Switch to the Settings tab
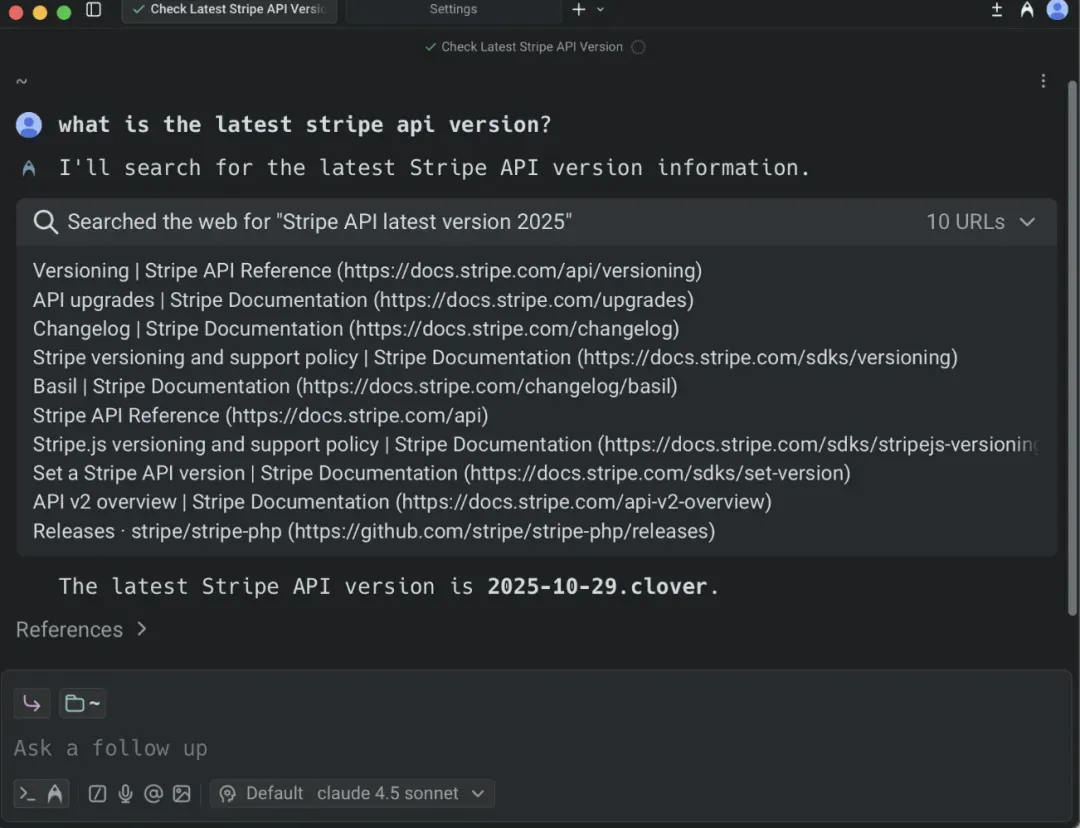This screenshot has width=1080, height=828. coord(453,10)
